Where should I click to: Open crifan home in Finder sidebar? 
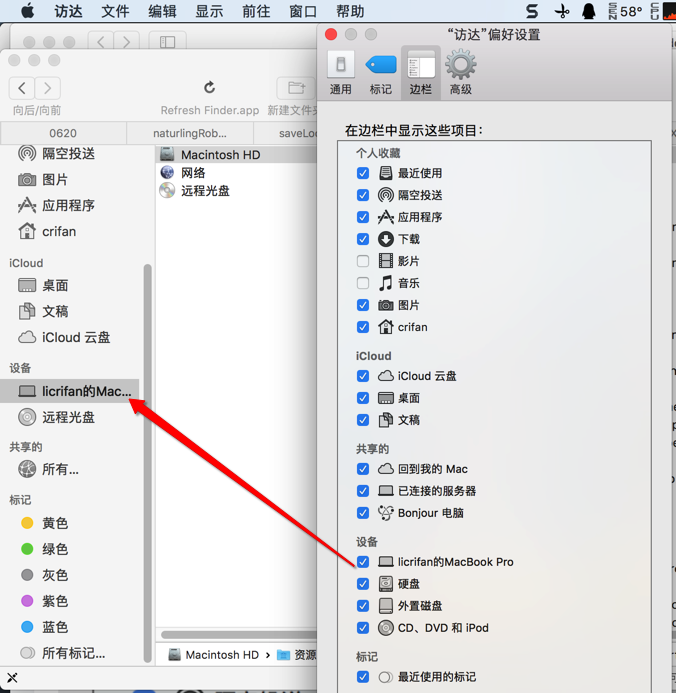coord(47,231)
